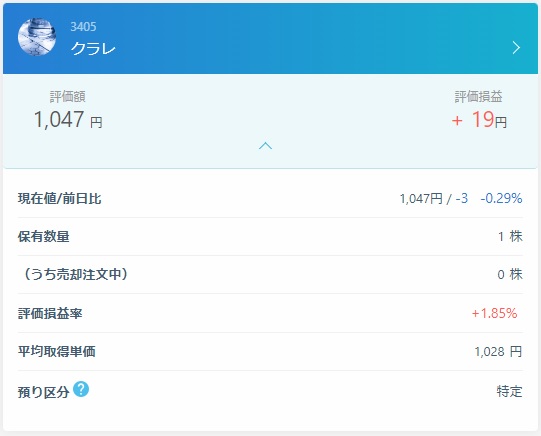Collapse details with the upward chevron
Image resolution: width=541 pixels, height=436 pixels.
265,146
